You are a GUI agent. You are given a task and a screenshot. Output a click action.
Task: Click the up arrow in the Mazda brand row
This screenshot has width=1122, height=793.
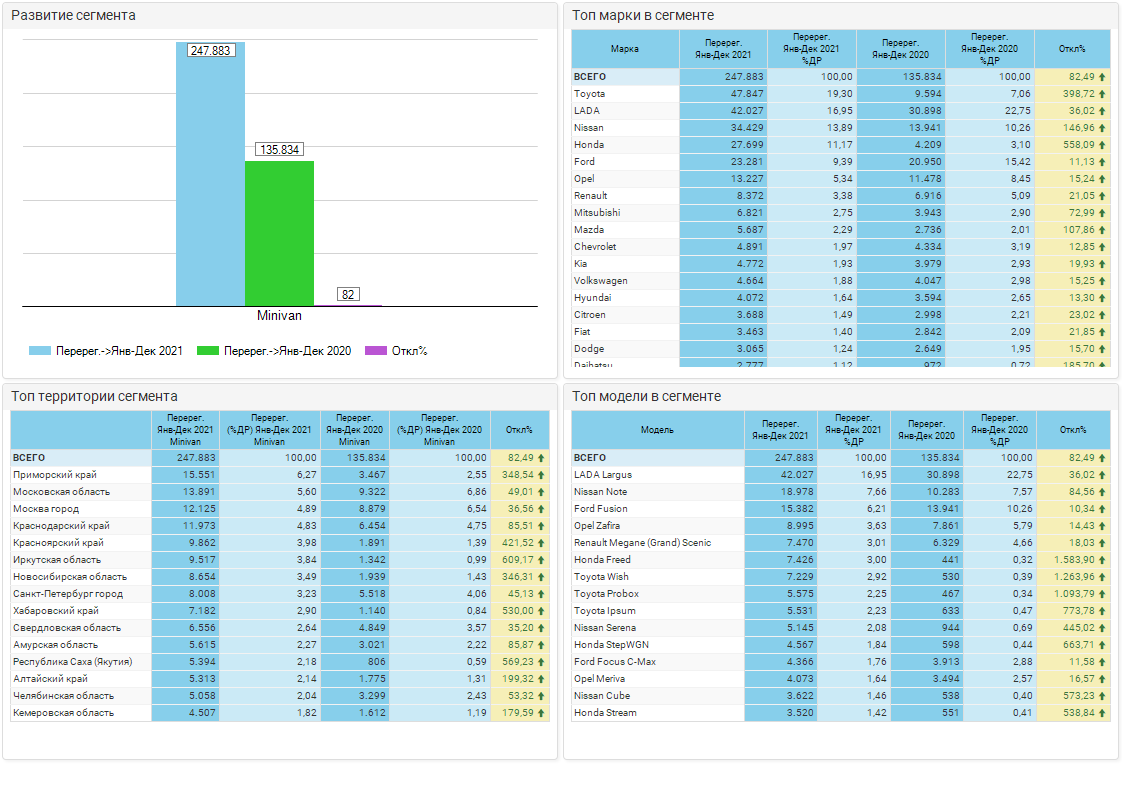[x=1102, y=230]
